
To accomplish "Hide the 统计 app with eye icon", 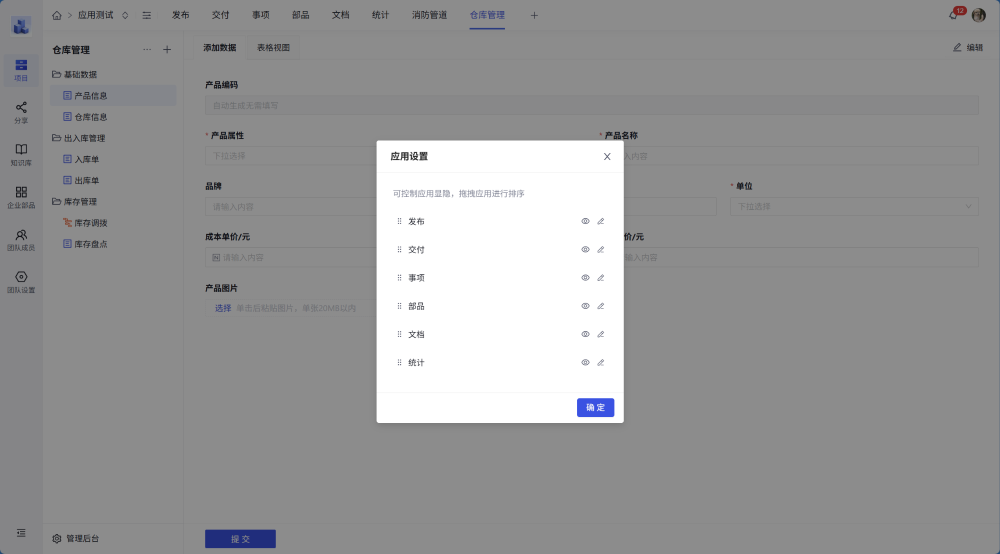I will pos(586,363).
